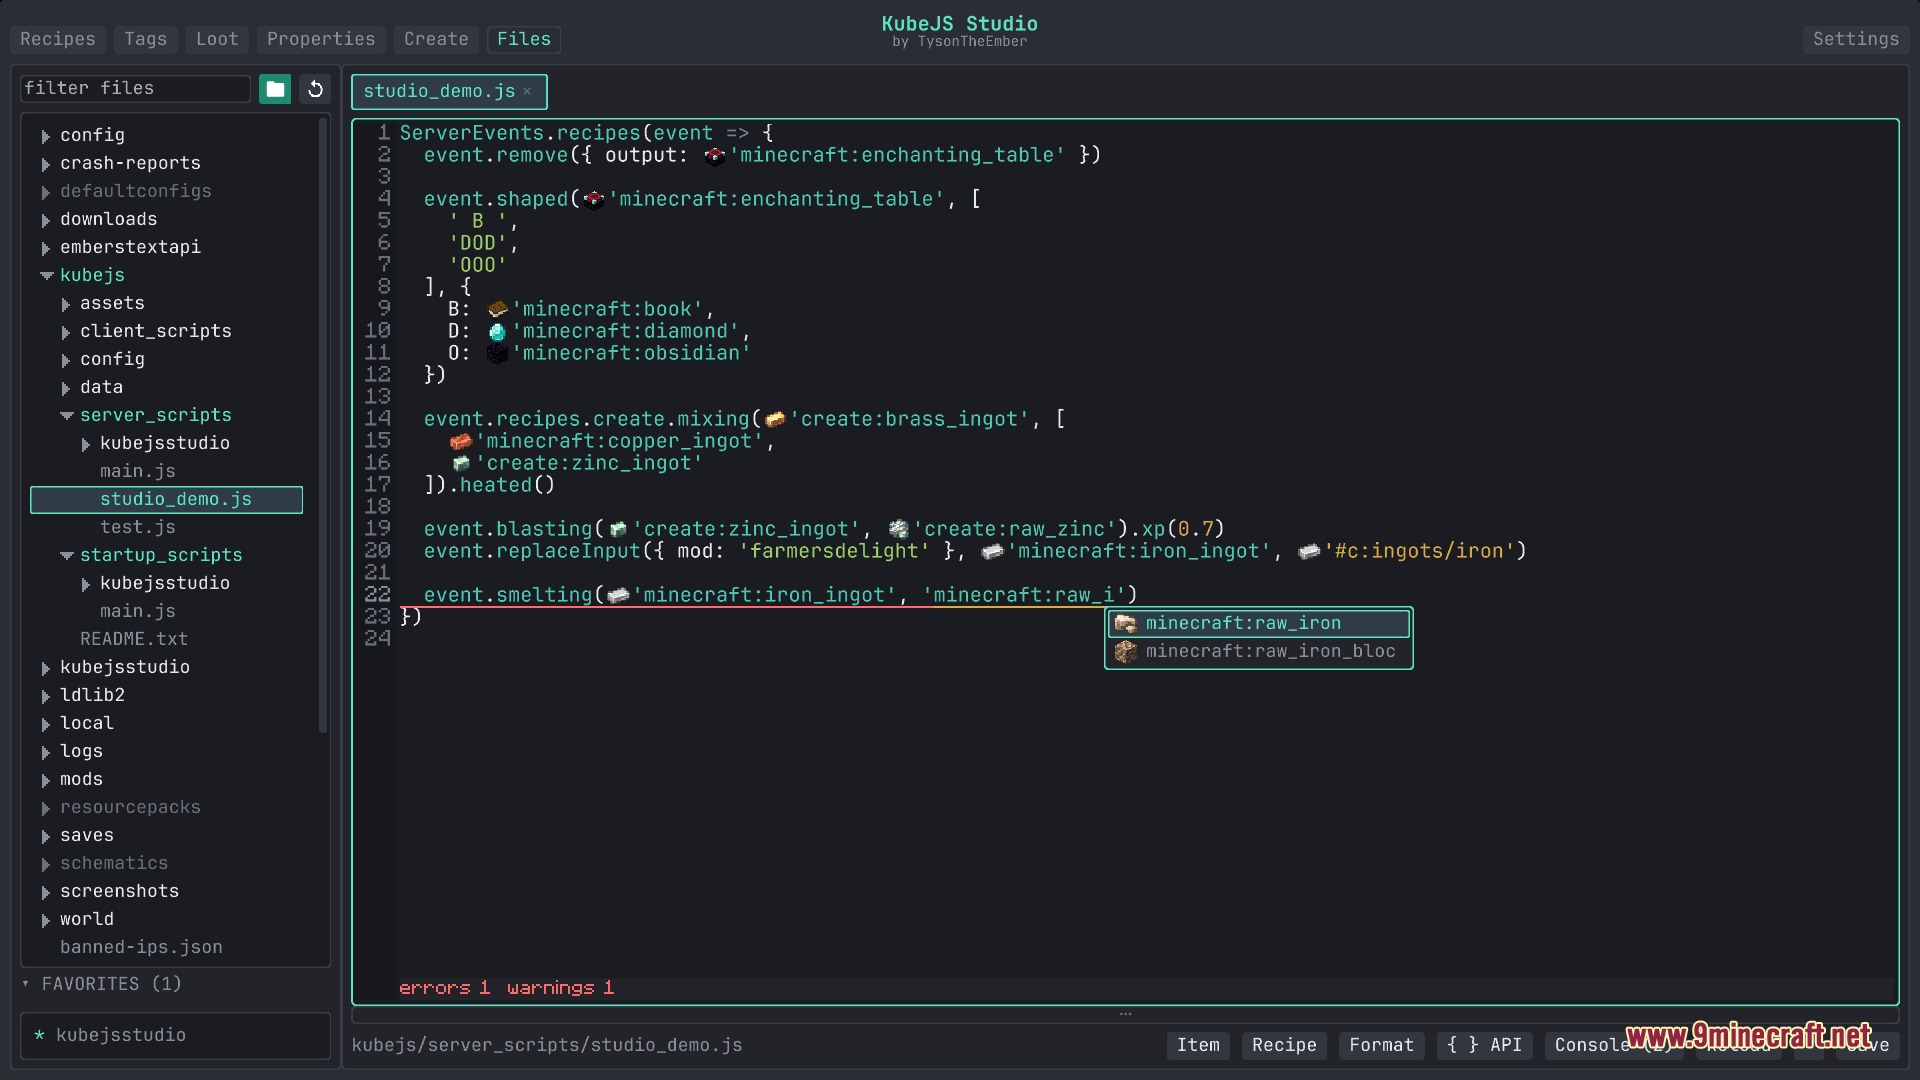The width and height of the screenshot is (1920, 1080).
Task: Expand the downloads folder
Action: (x=46, y=220)
